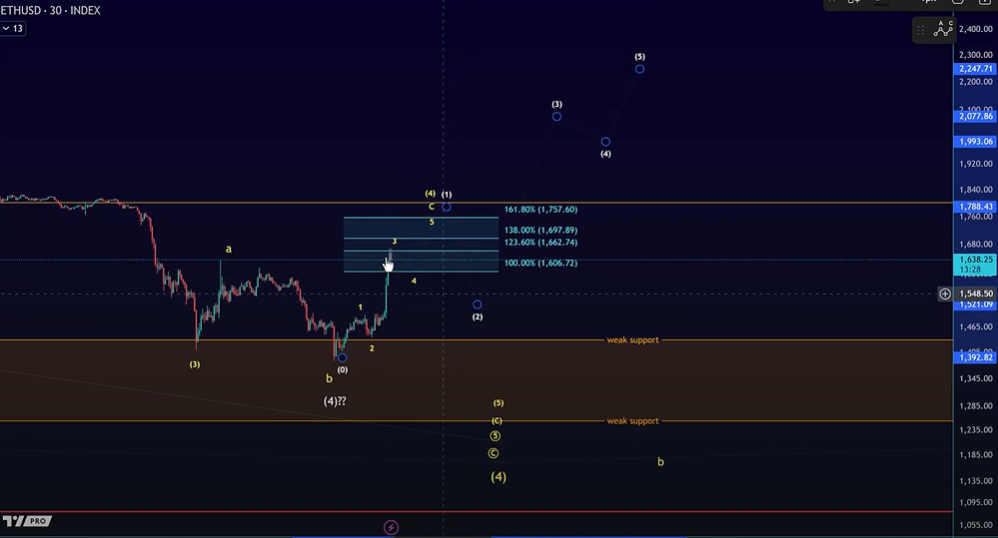Click the Elliott wave ABC pattern tool icon

tap(943, 30)
